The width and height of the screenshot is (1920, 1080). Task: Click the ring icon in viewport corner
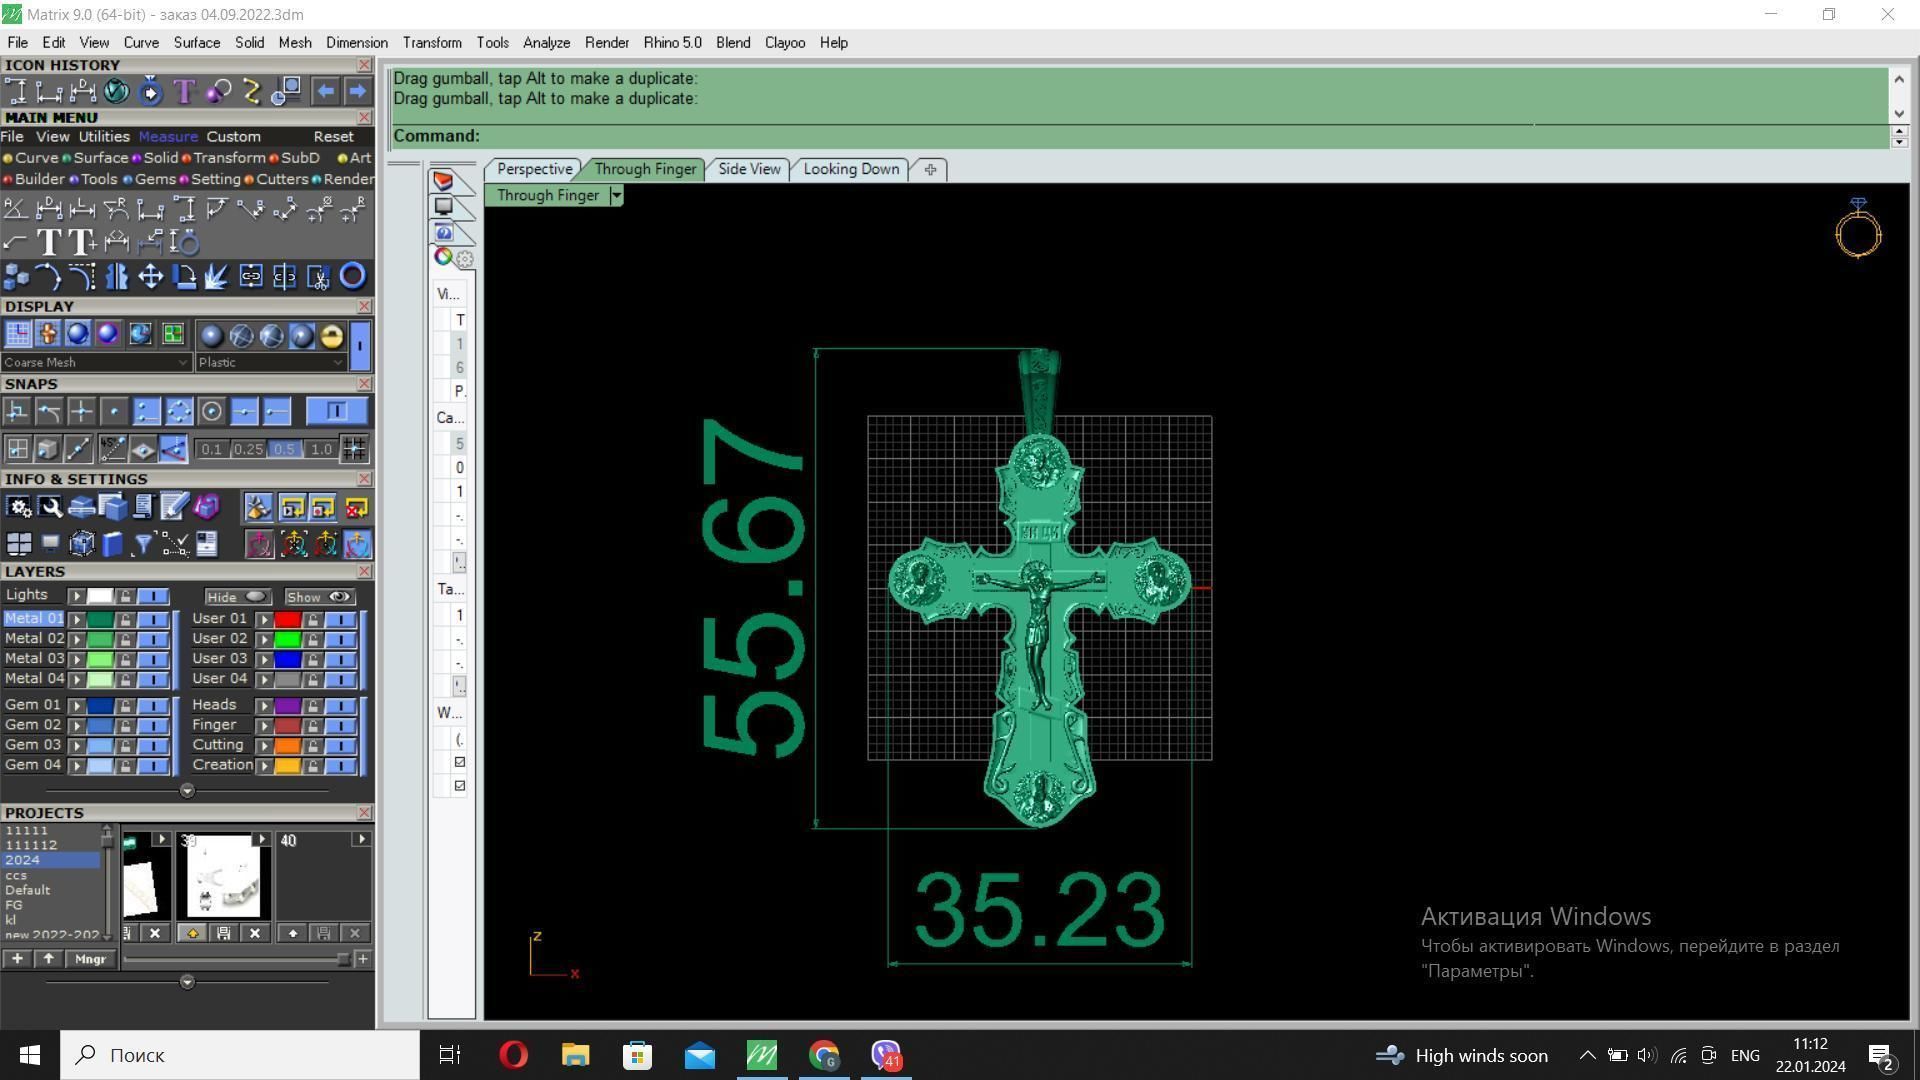(x=1858, y=229)
